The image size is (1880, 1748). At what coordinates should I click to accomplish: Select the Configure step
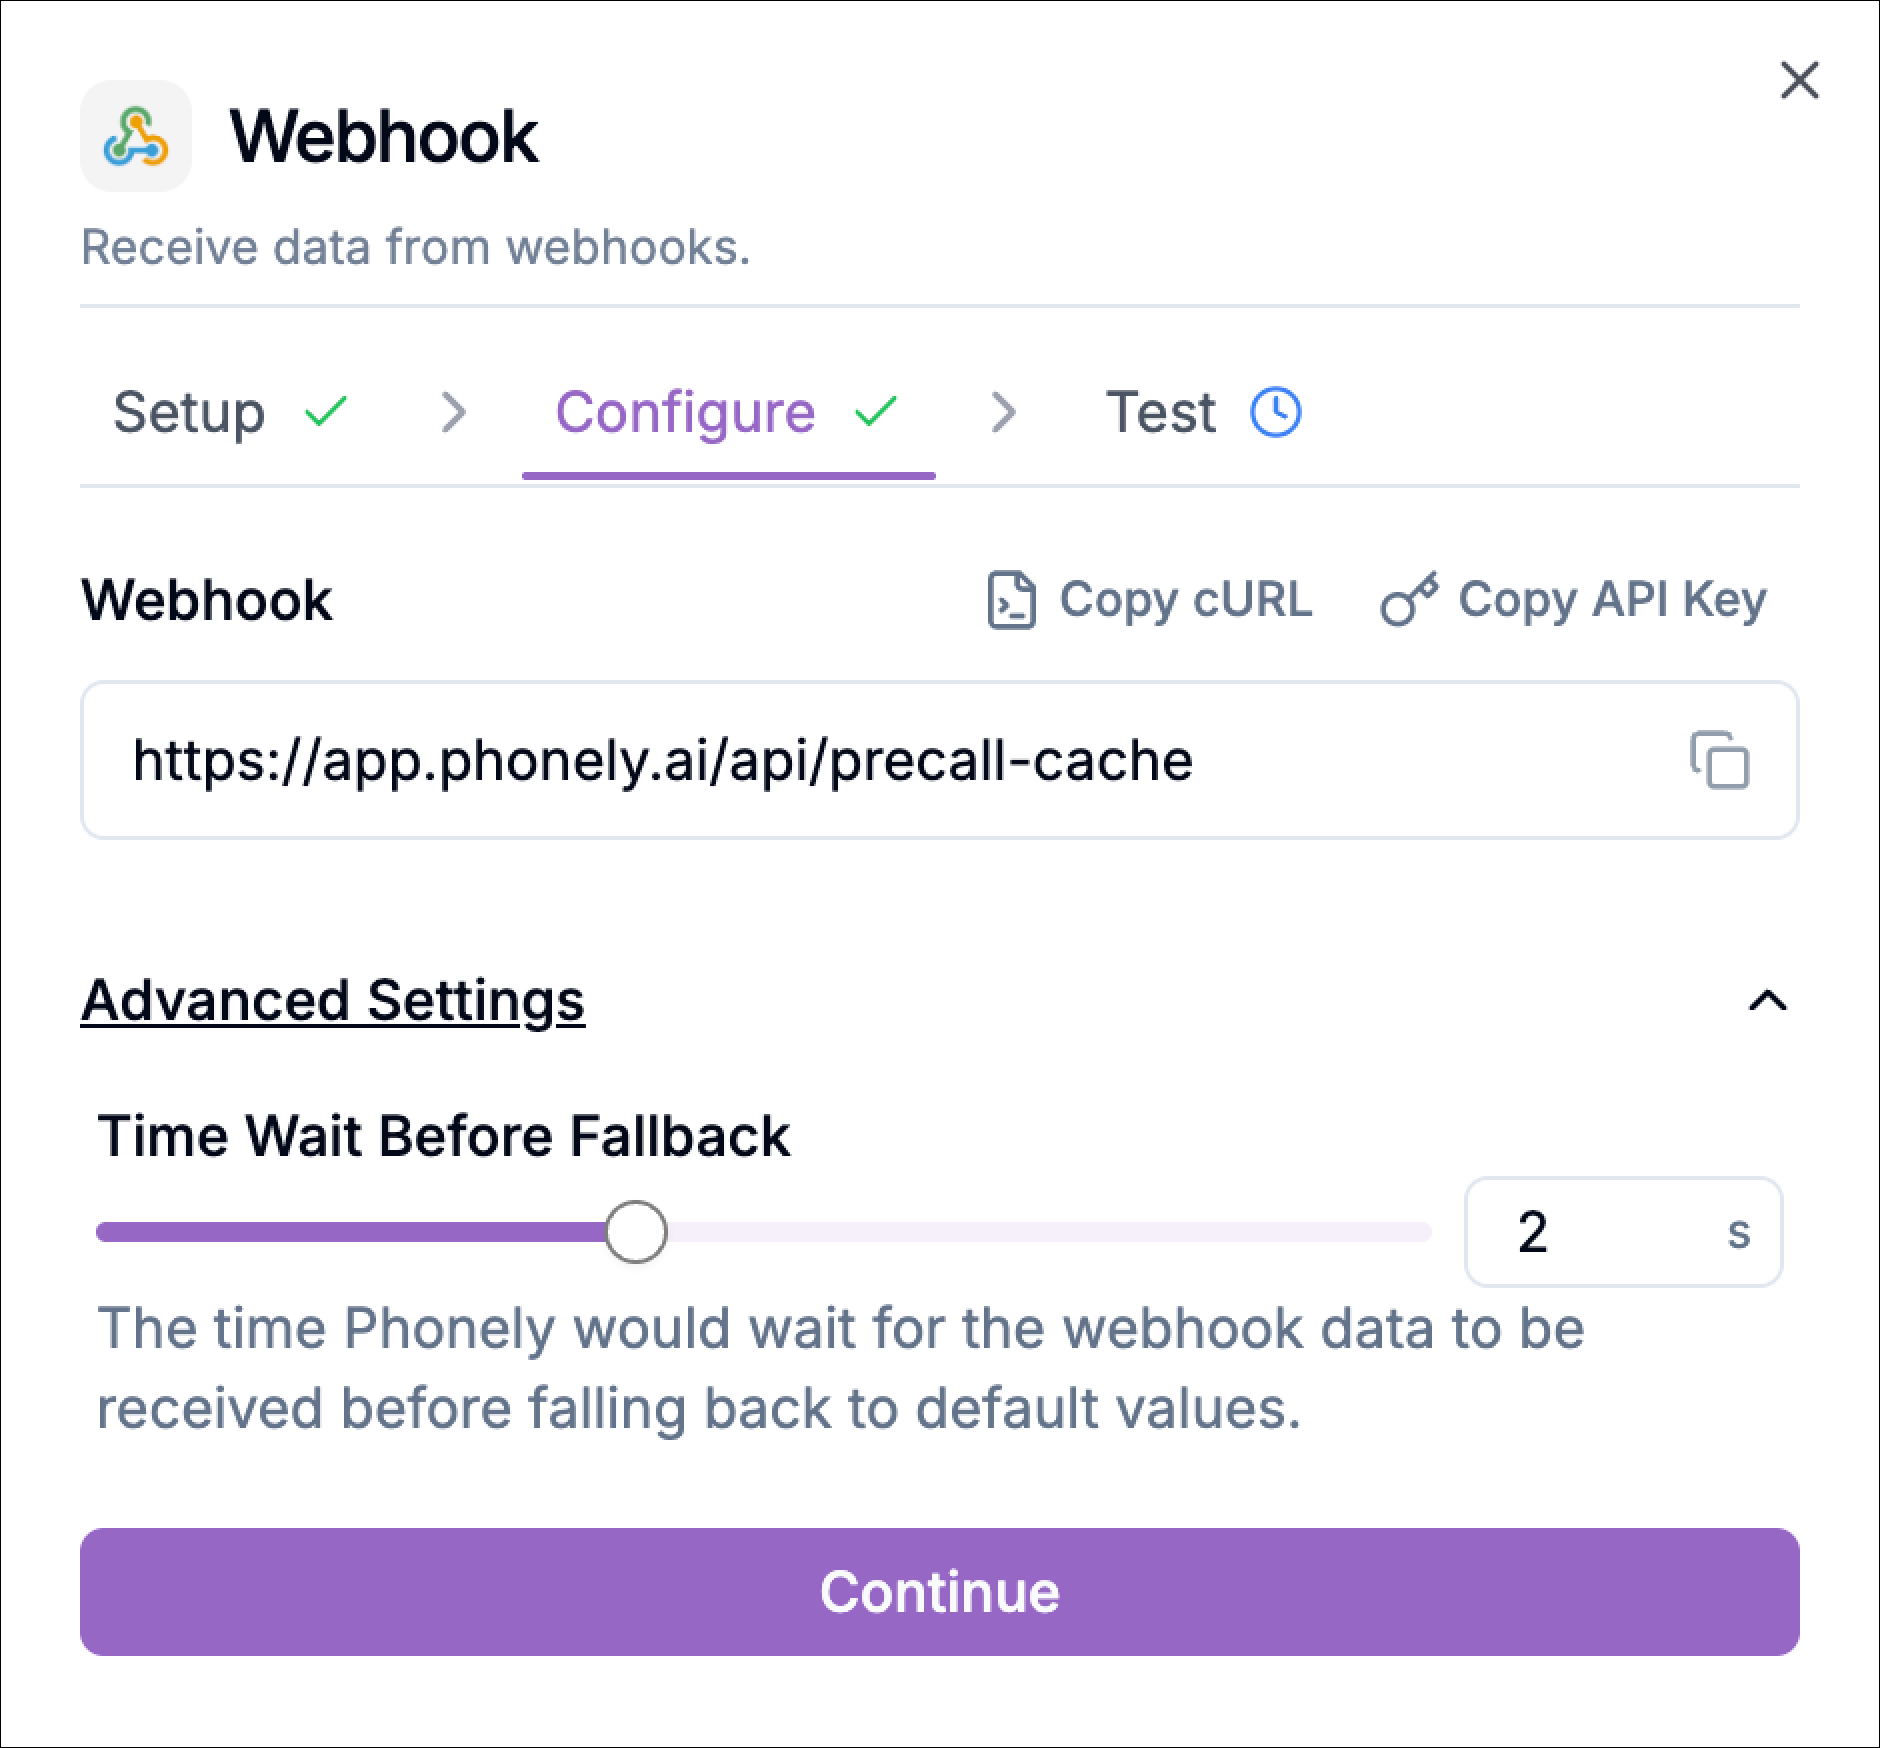(686, 410)
